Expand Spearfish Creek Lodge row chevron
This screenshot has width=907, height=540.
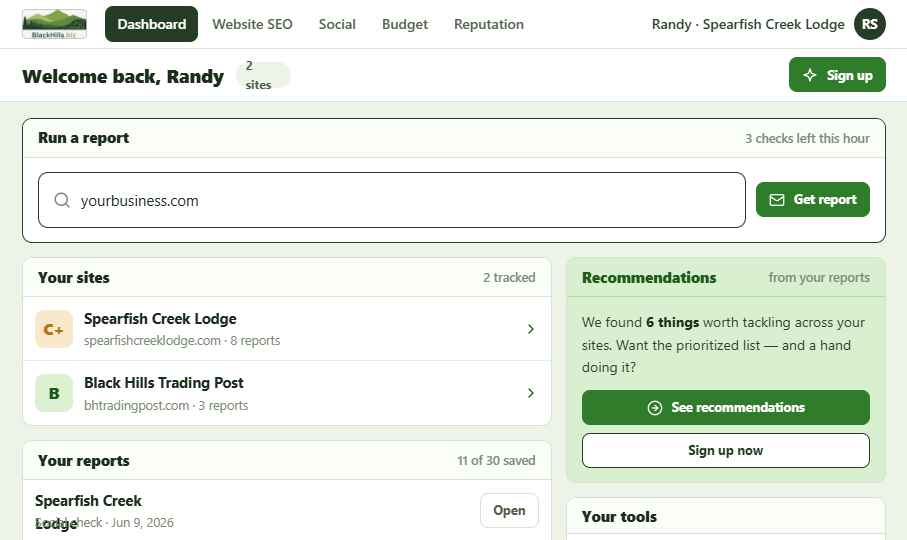530,329
